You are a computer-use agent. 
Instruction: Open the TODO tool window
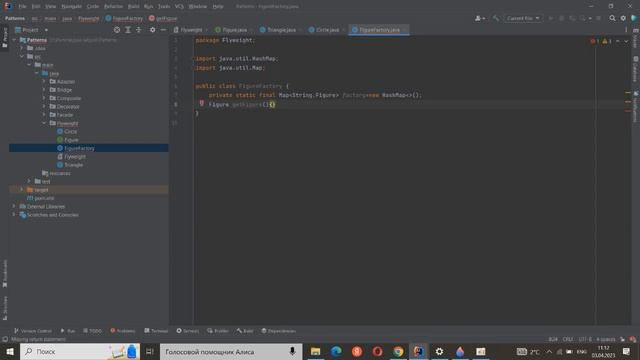(x=92, y=331)
